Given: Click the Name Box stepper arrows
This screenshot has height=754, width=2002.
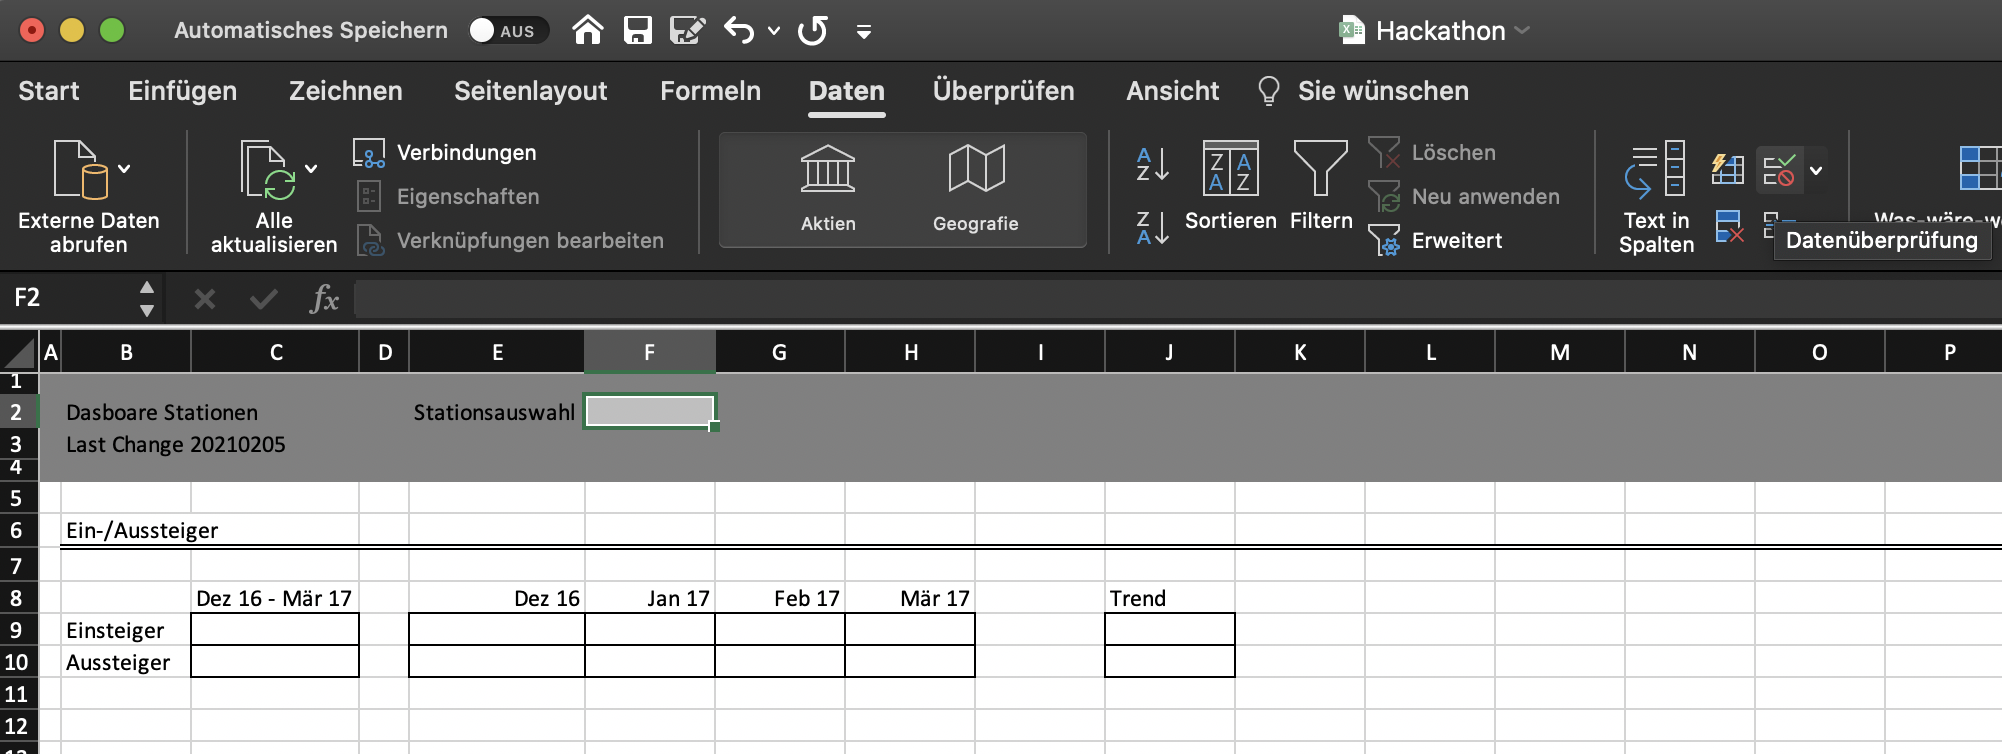Looking at the screenshot, I should [147, 298].
